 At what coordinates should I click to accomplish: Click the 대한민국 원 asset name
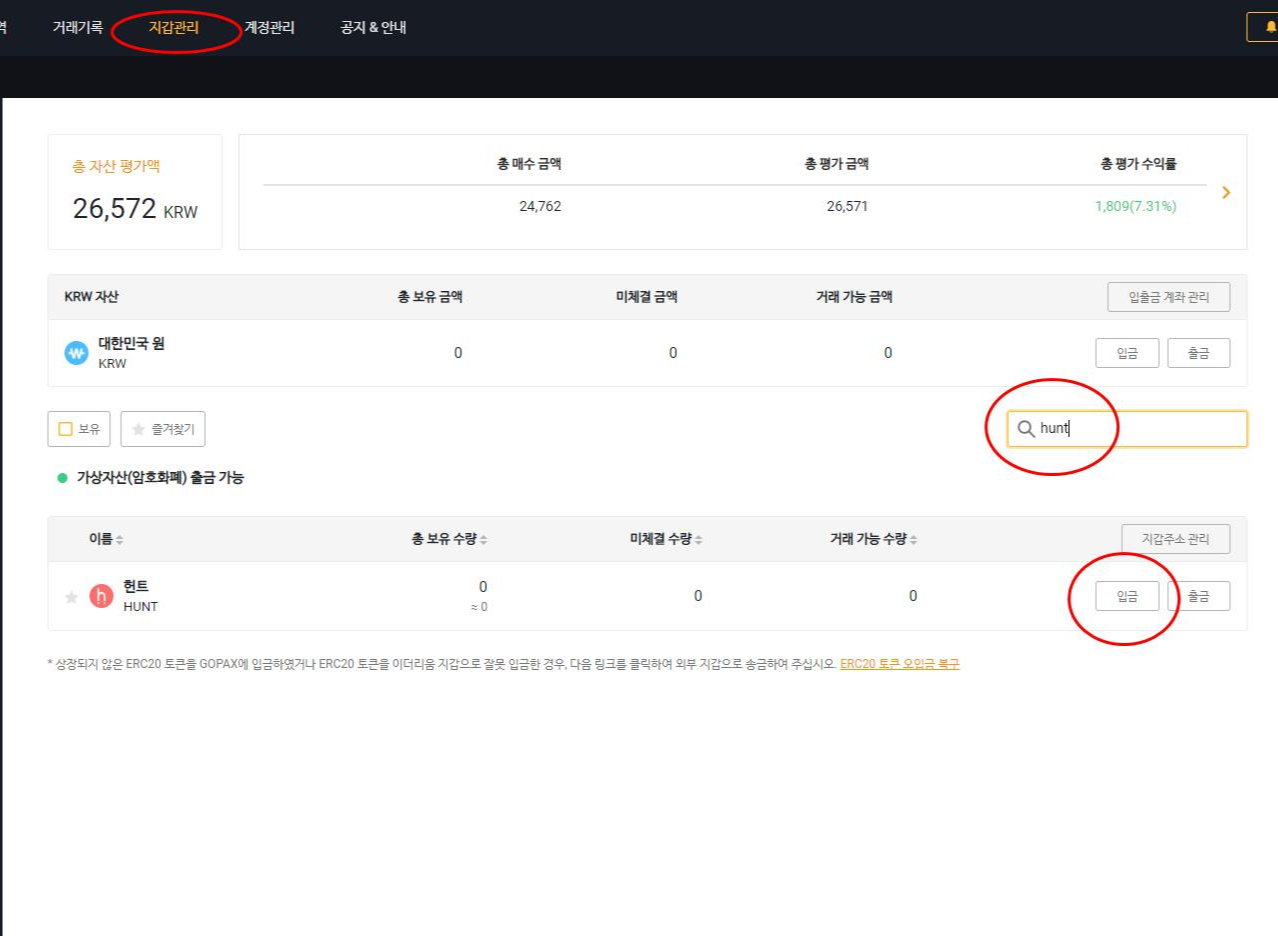click(131, 343)
